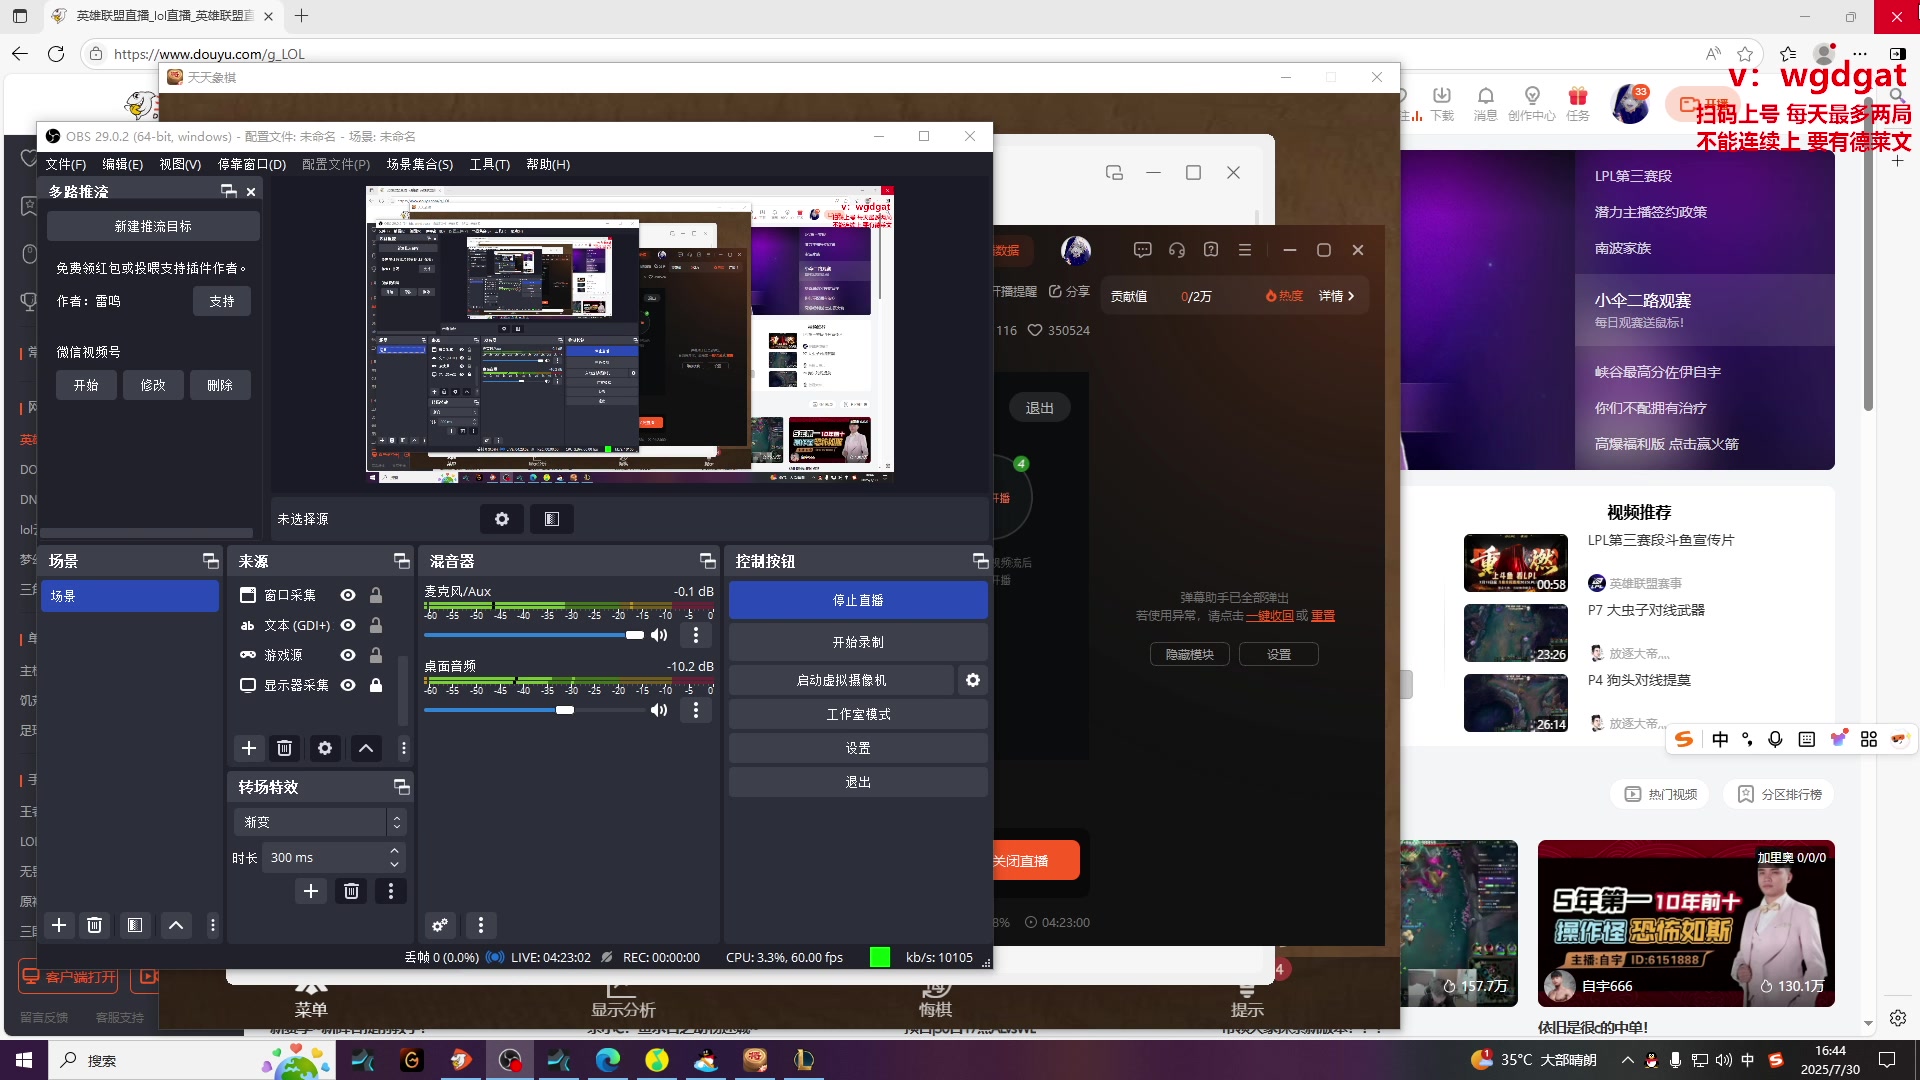This screenshot has height=1080, width=1920.
Task: Open scene filters icon in the Scenes panel
Action: (x=135, y=925)
